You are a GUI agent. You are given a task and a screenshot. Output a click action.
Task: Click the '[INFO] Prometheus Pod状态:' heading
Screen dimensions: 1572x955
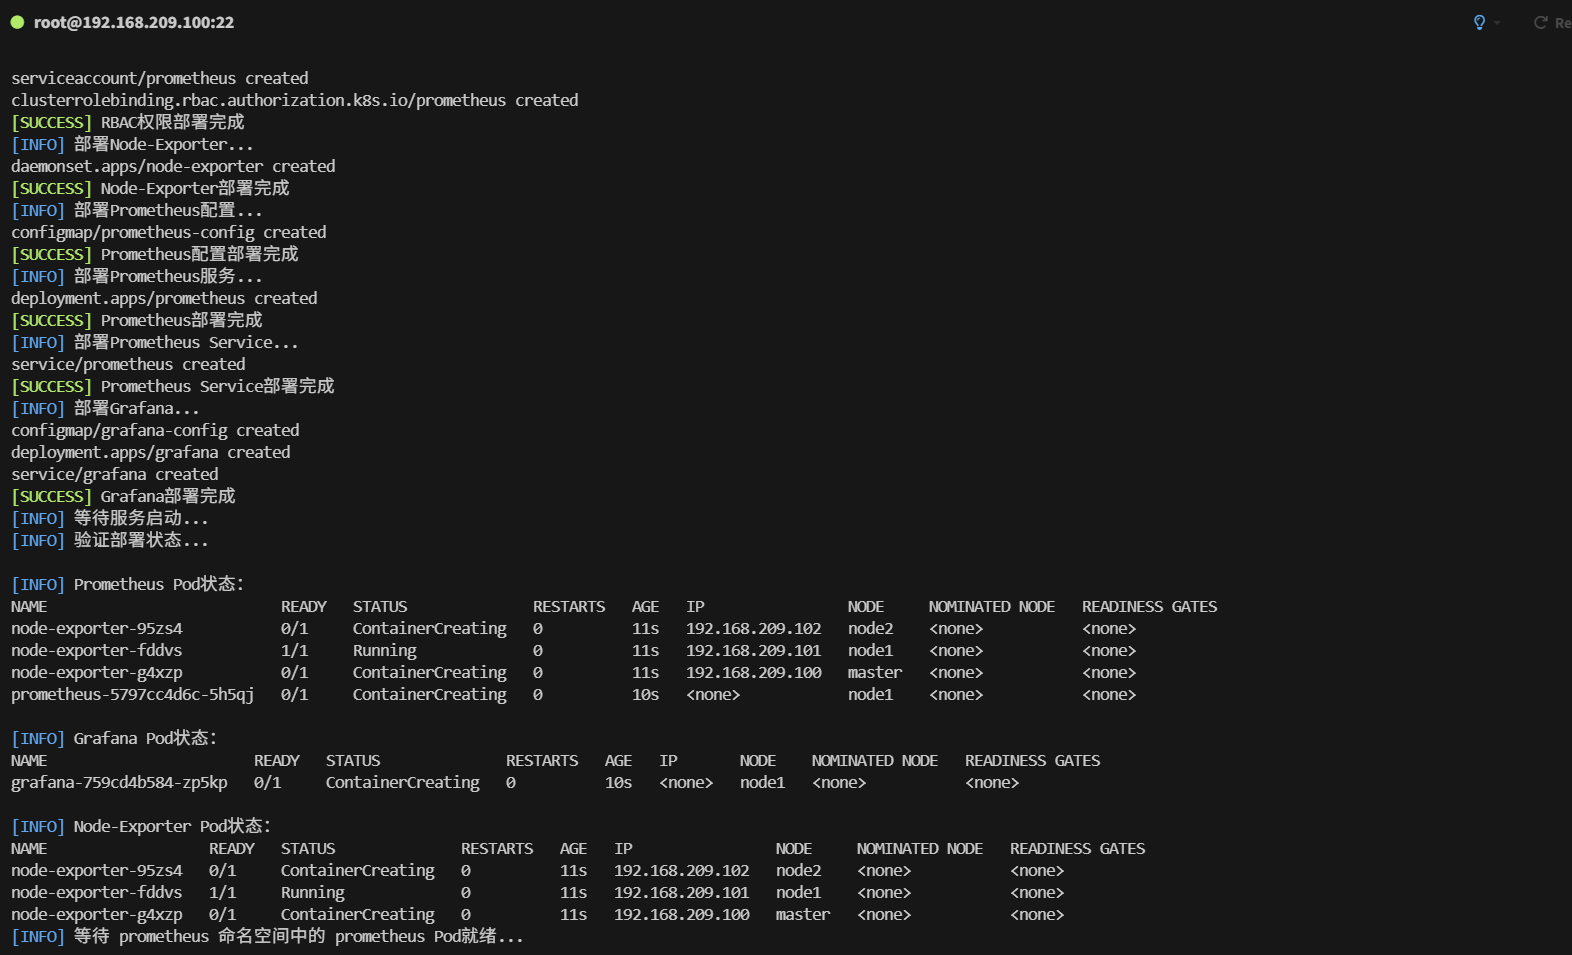coord(128,584)
